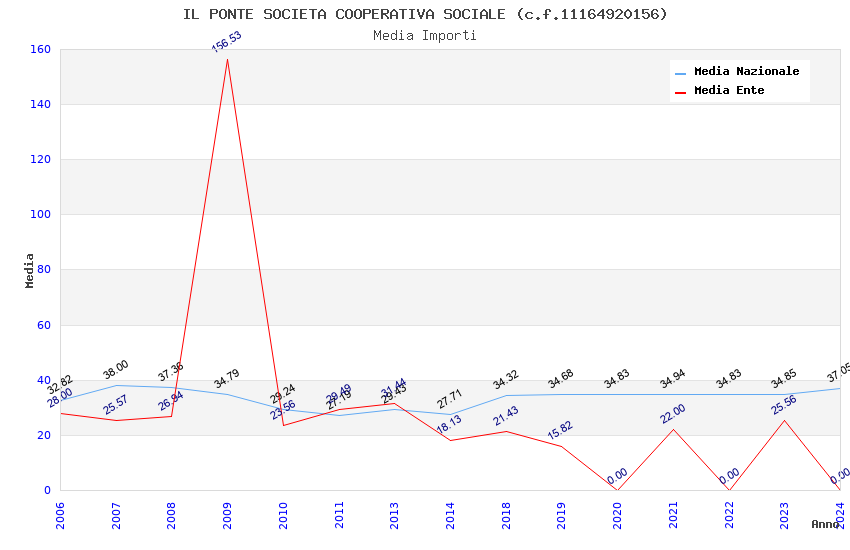The height and width of the screenshot is (550, 850).
Task: Click the 34.32 value label
Action: [x=506, y=379]
